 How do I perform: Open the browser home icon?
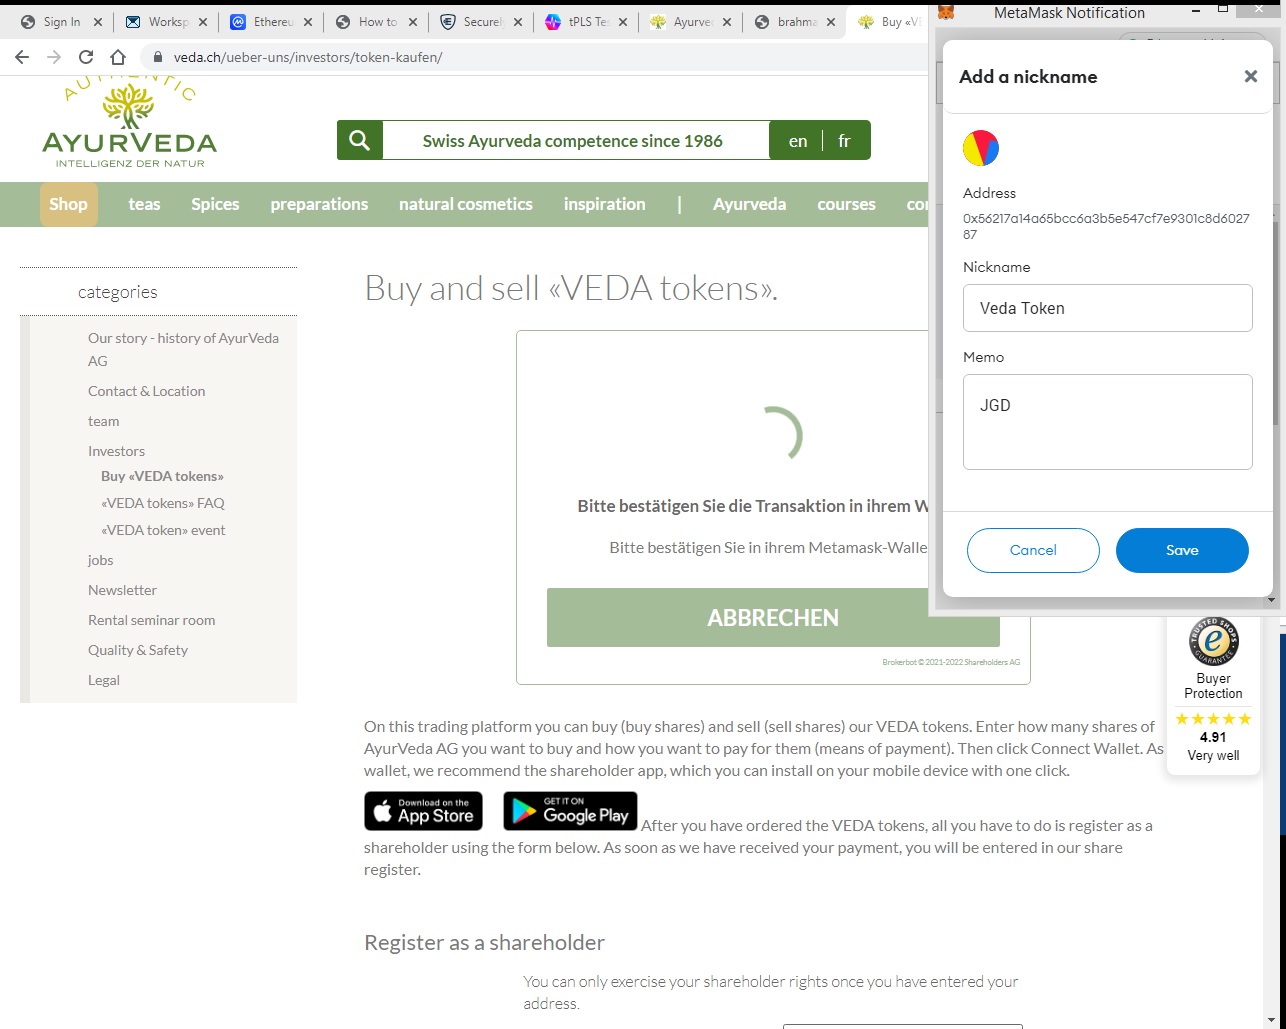point(118,57)
